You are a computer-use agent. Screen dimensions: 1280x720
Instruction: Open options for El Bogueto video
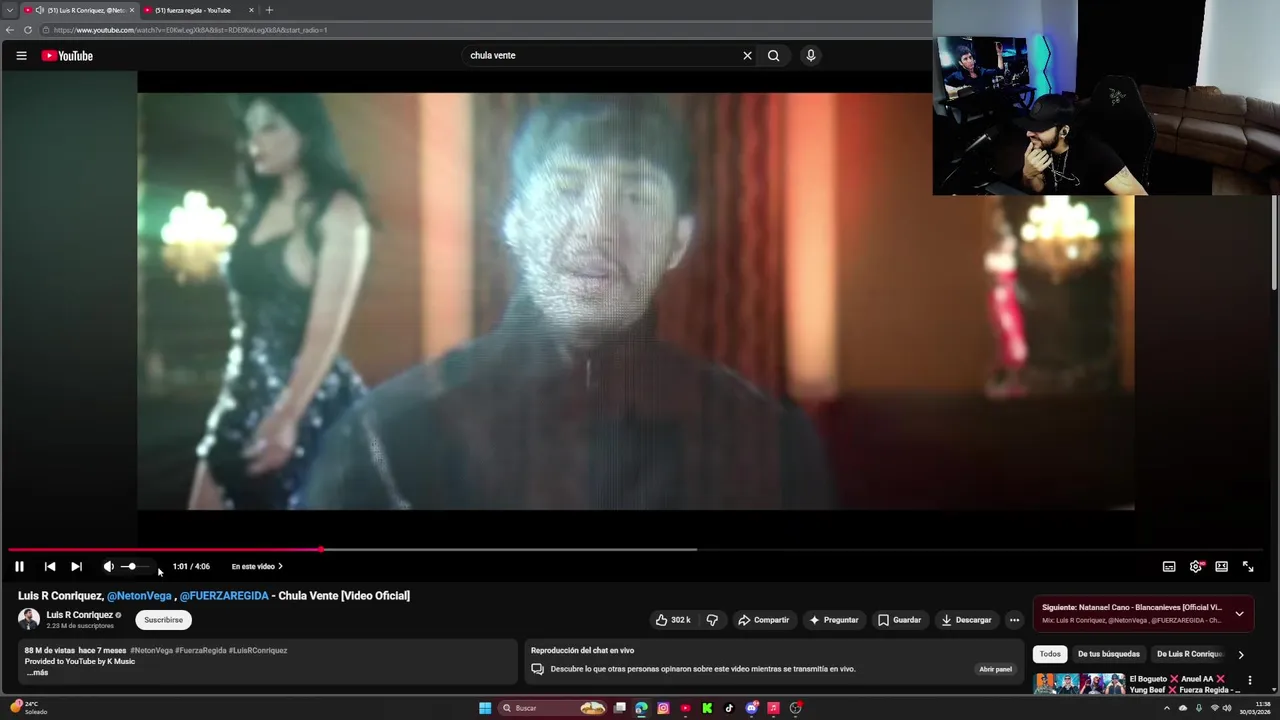click(1249, 681)
